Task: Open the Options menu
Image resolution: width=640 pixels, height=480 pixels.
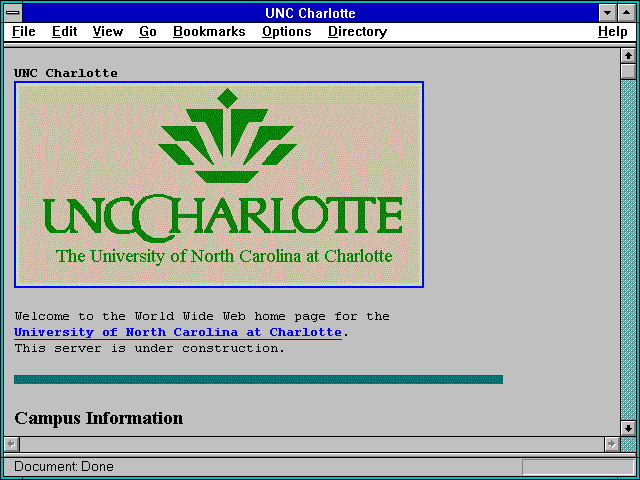Action: pos(287,32)
